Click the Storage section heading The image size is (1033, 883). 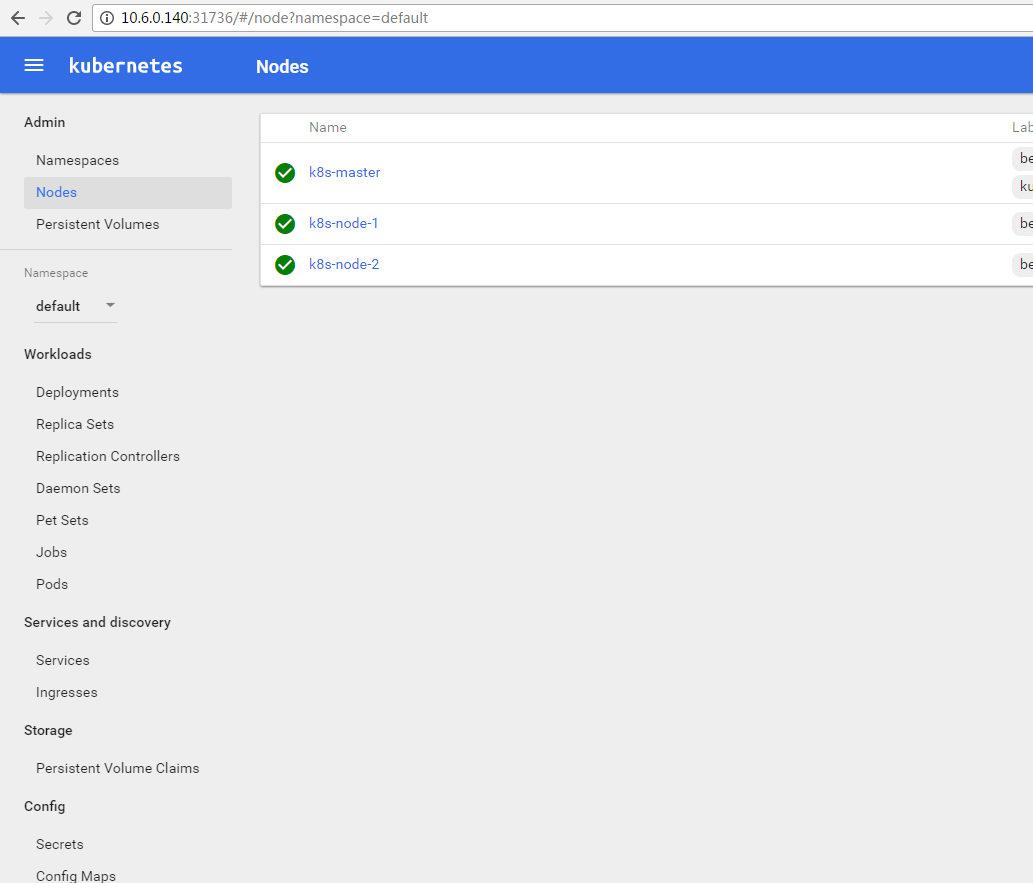click(x=48, y=730)
